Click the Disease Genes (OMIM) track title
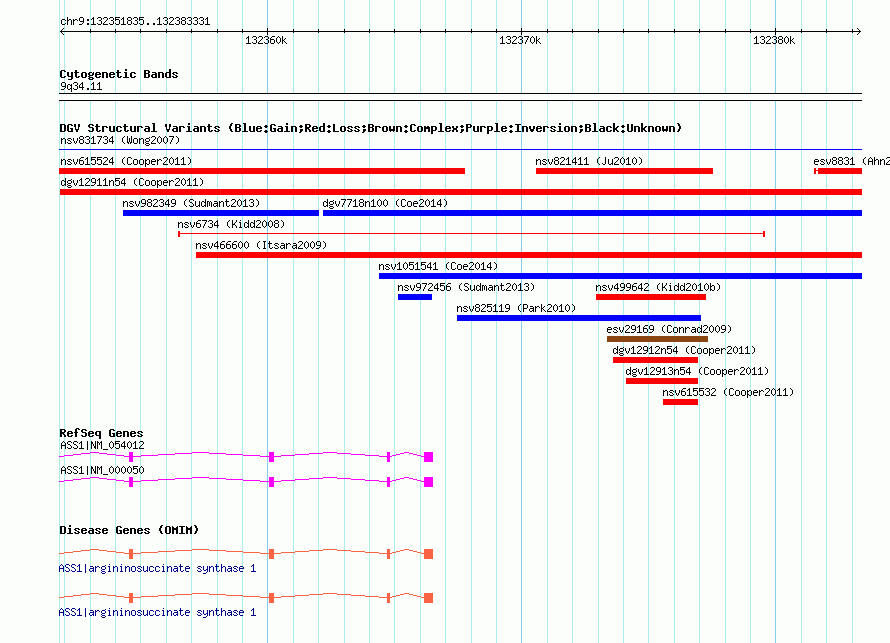Viewport: 890px width, 643px height. coord(129,530)
